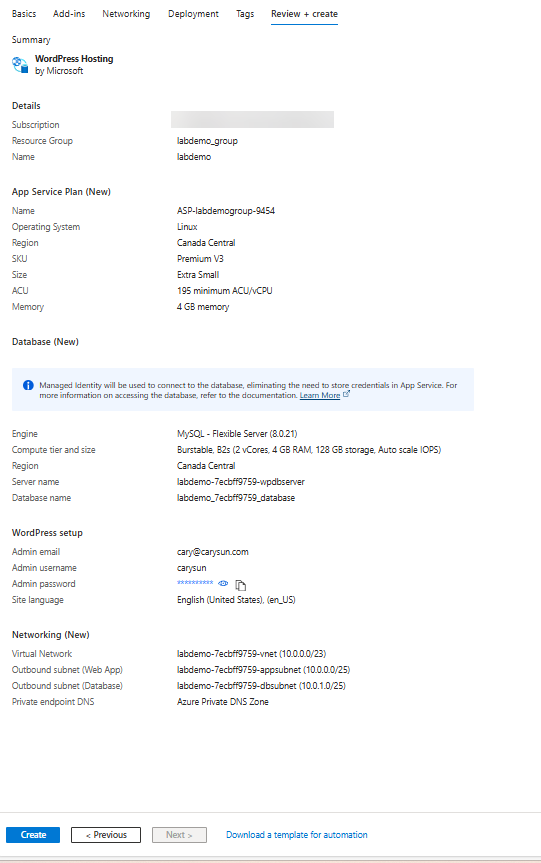Go back with the Previous button

point(106,835)
